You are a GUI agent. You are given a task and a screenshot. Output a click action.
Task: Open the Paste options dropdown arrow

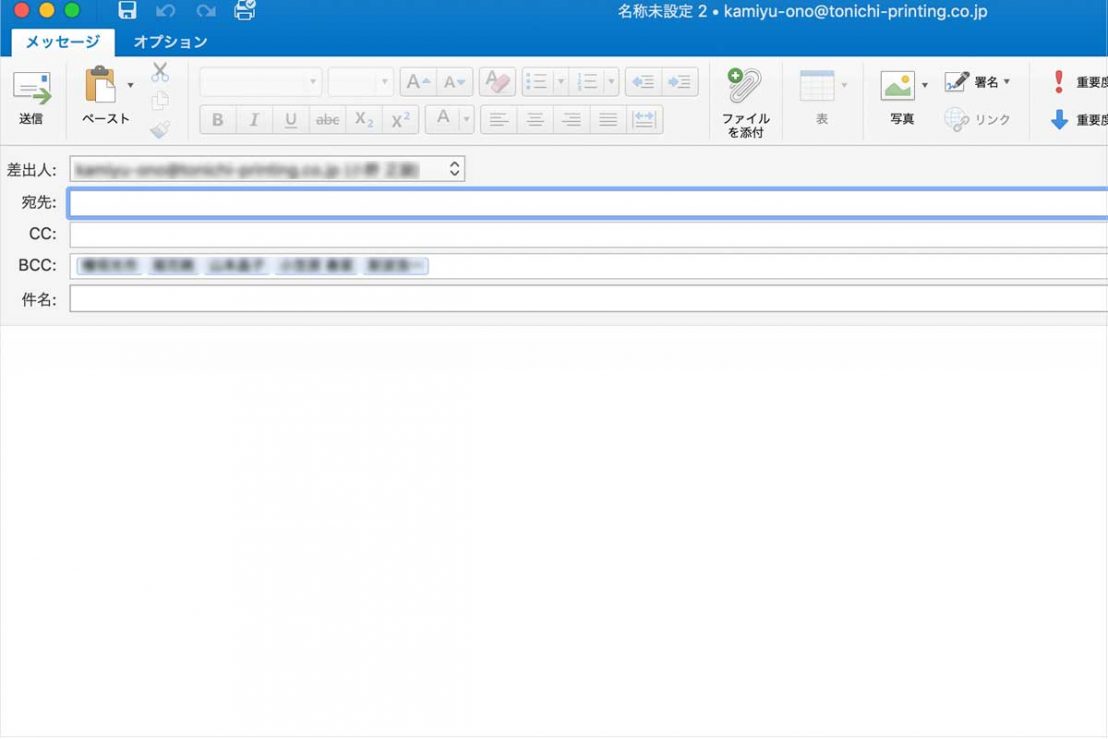tap(130, 86)
